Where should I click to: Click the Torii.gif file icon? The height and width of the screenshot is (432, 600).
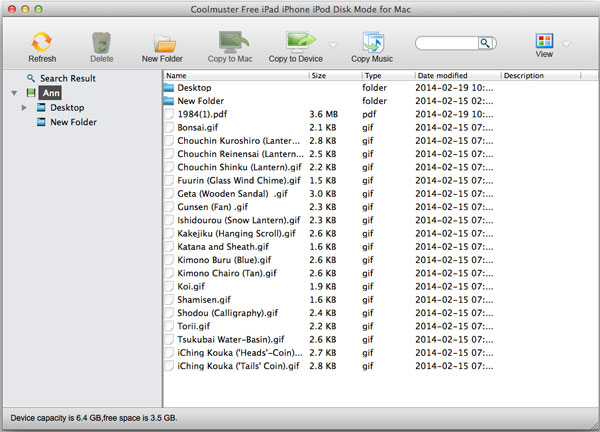[169, 326]
